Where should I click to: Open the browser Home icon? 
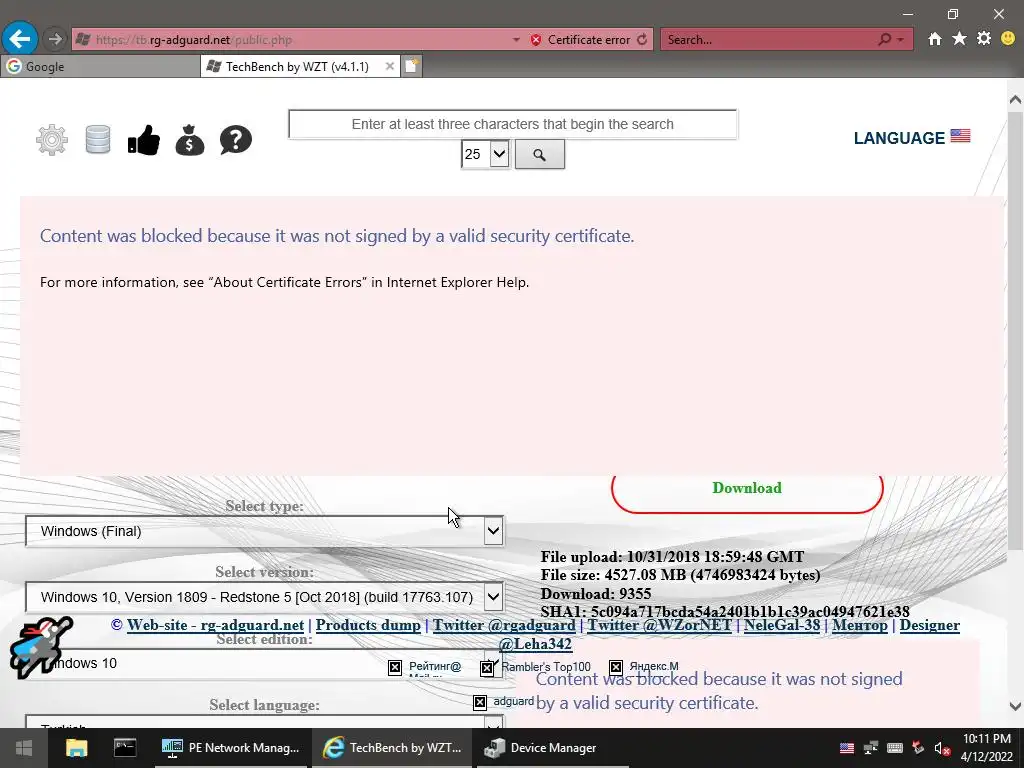tap(935, 39)
